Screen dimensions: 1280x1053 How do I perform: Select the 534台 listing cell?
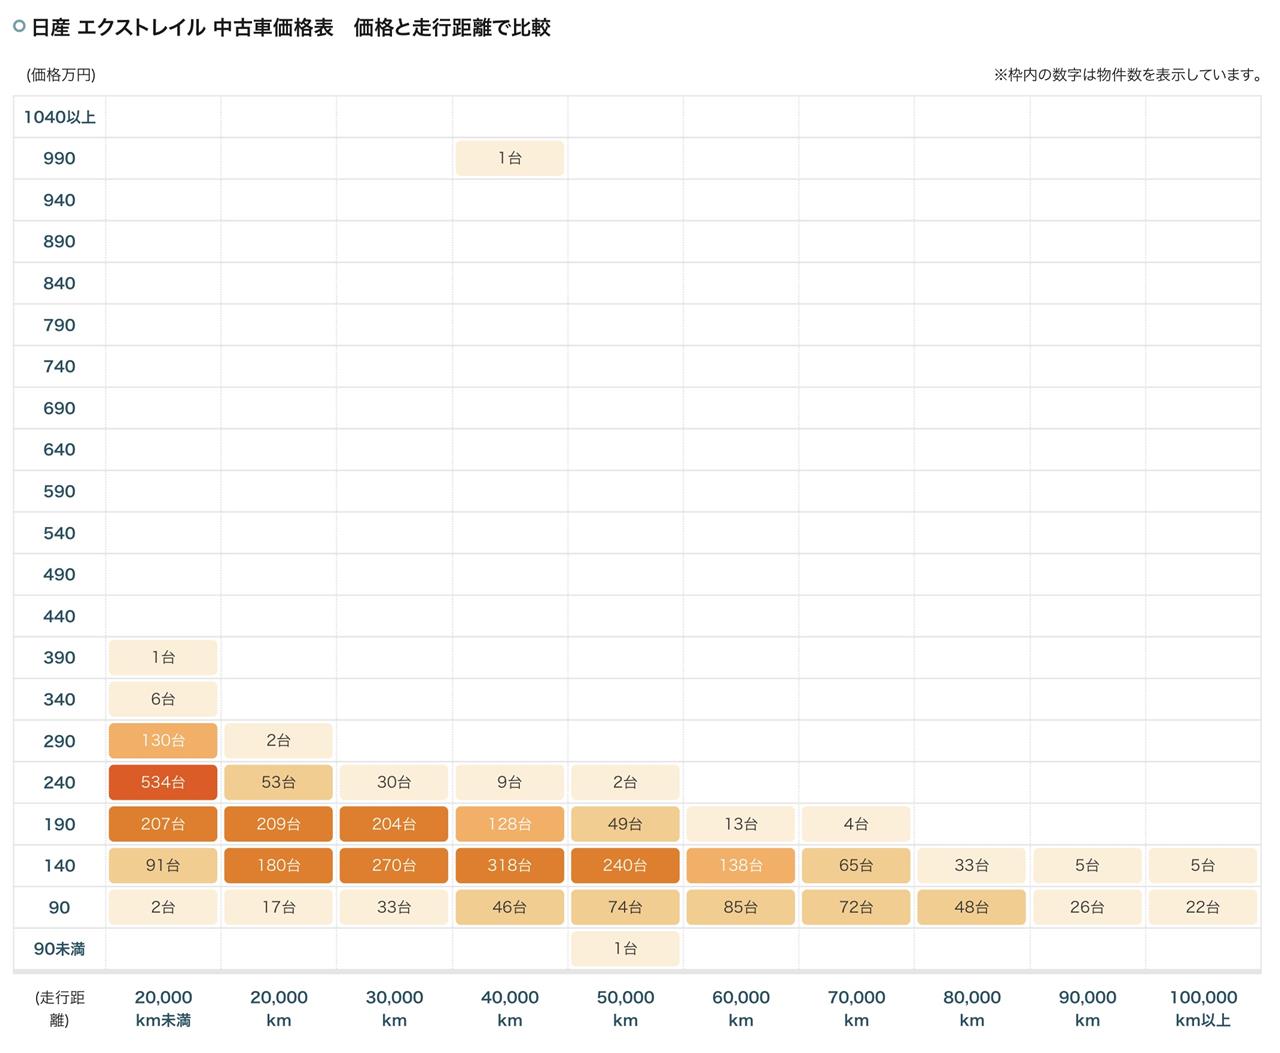click(163, 782)
